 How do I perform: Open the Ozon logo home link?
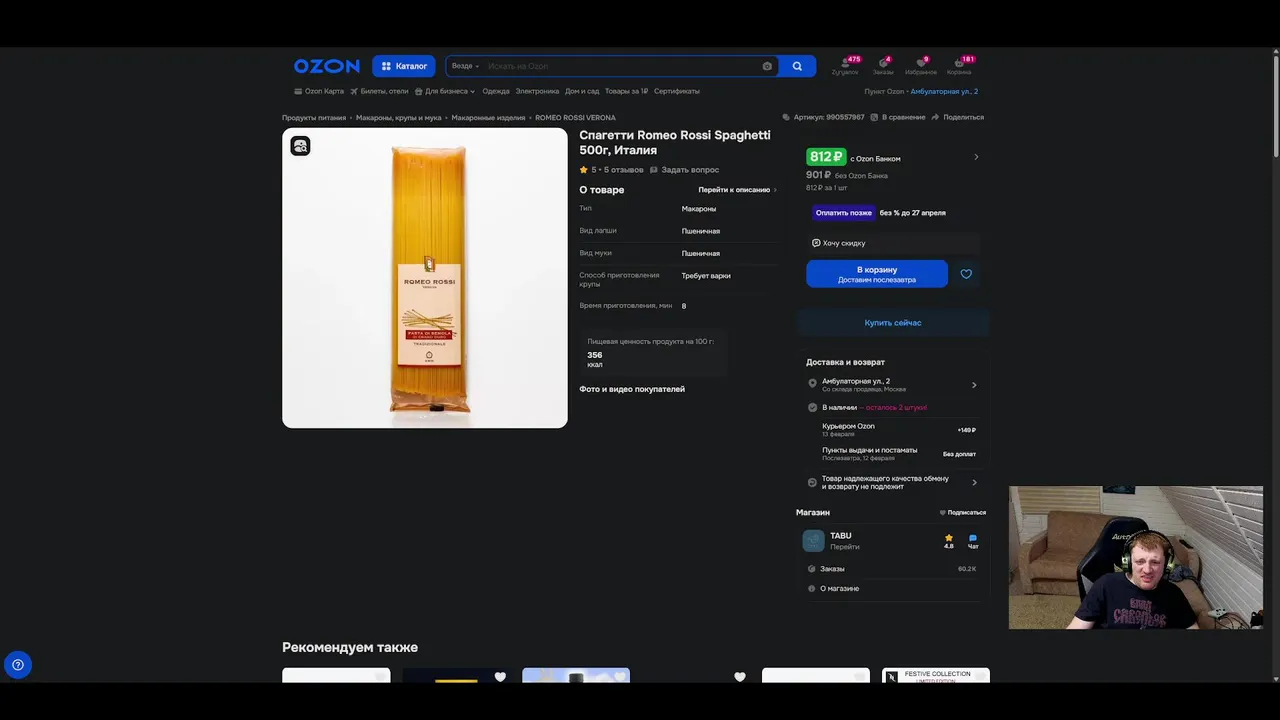pos(326,66)
